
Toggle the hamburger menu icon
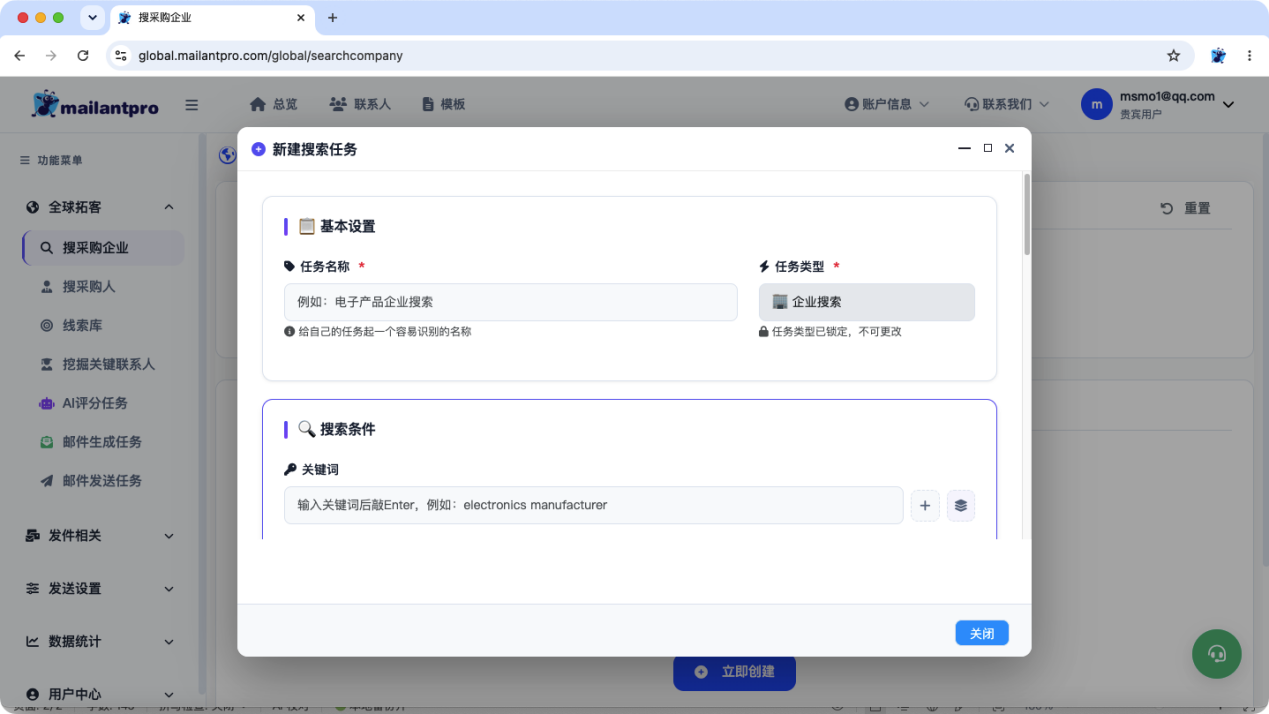click(x=192, y=105)
